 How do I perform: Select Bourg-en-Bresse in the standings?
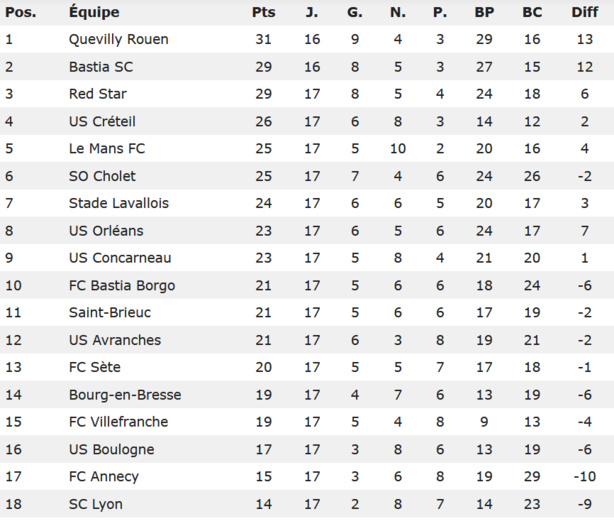(x=125, y=395)
